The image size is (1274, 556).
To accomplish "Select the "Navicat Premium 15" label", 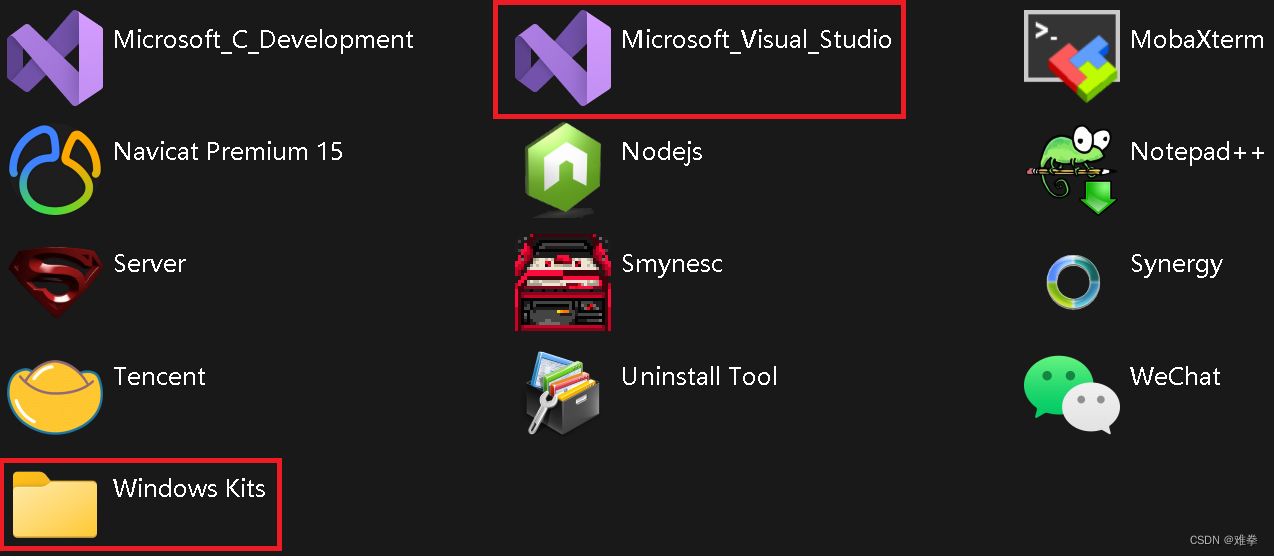I will pos(228,152).
